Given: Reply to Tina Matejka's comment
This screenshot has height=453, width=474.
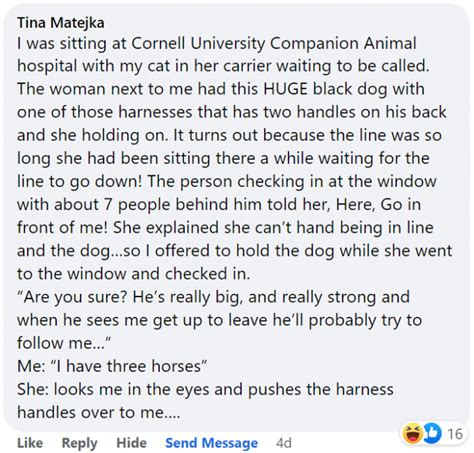Looking at the screenshot, I should tap(80, 443).
